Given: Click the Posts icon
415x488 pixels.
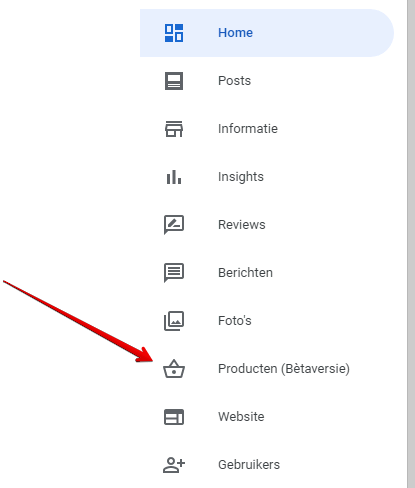Looking at the screenshot, I should point(174,81).
